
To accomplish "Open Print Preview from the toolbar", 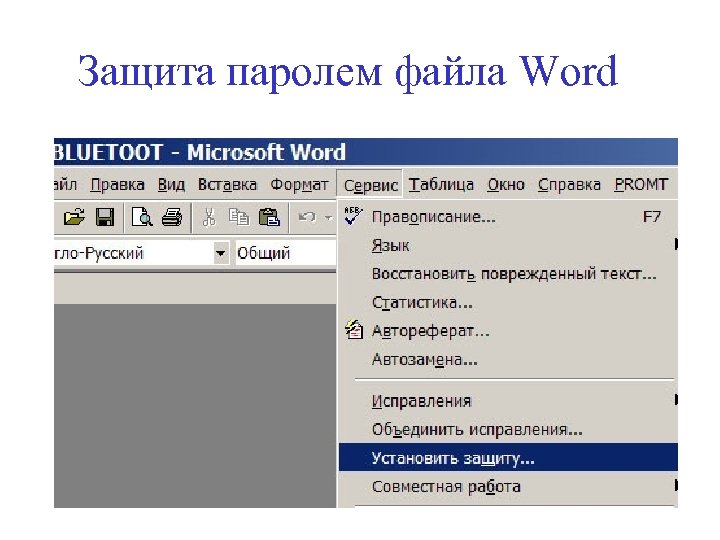I will [x=142, y=217].
